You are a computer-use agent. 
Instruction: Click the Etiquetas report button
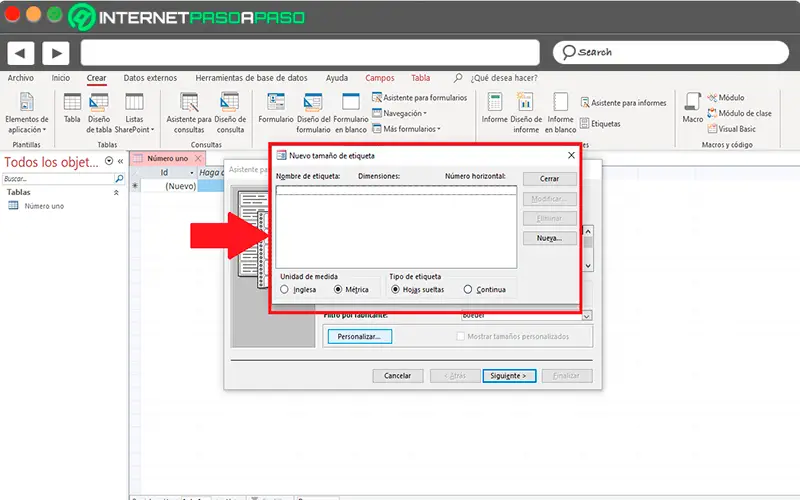[601, 123]
